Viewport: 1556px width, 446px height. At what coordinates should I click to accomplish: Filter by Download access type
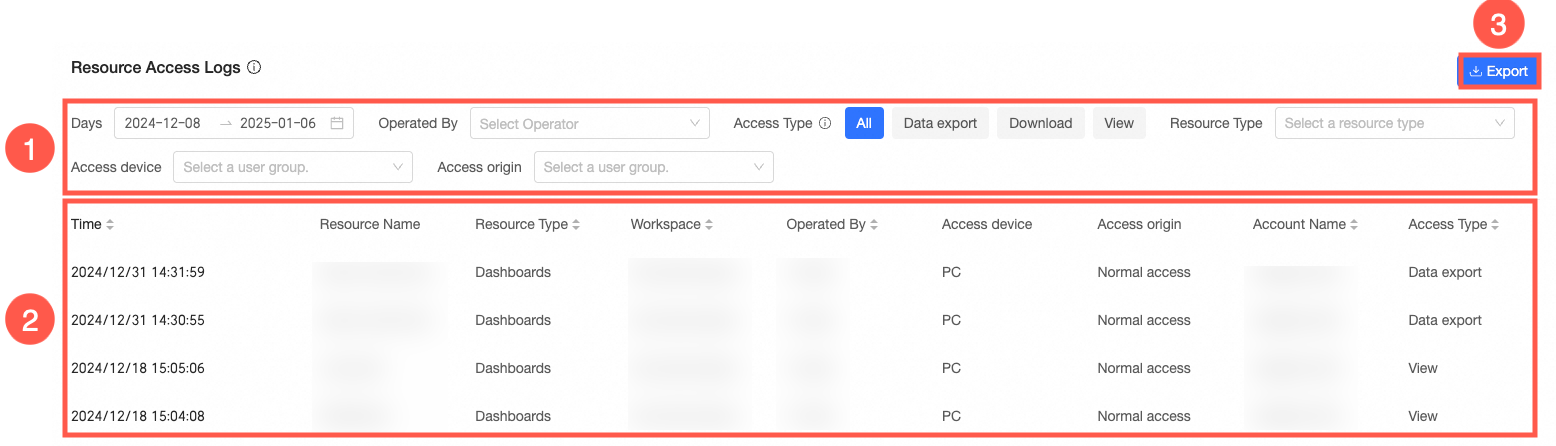pos(1040,123)
